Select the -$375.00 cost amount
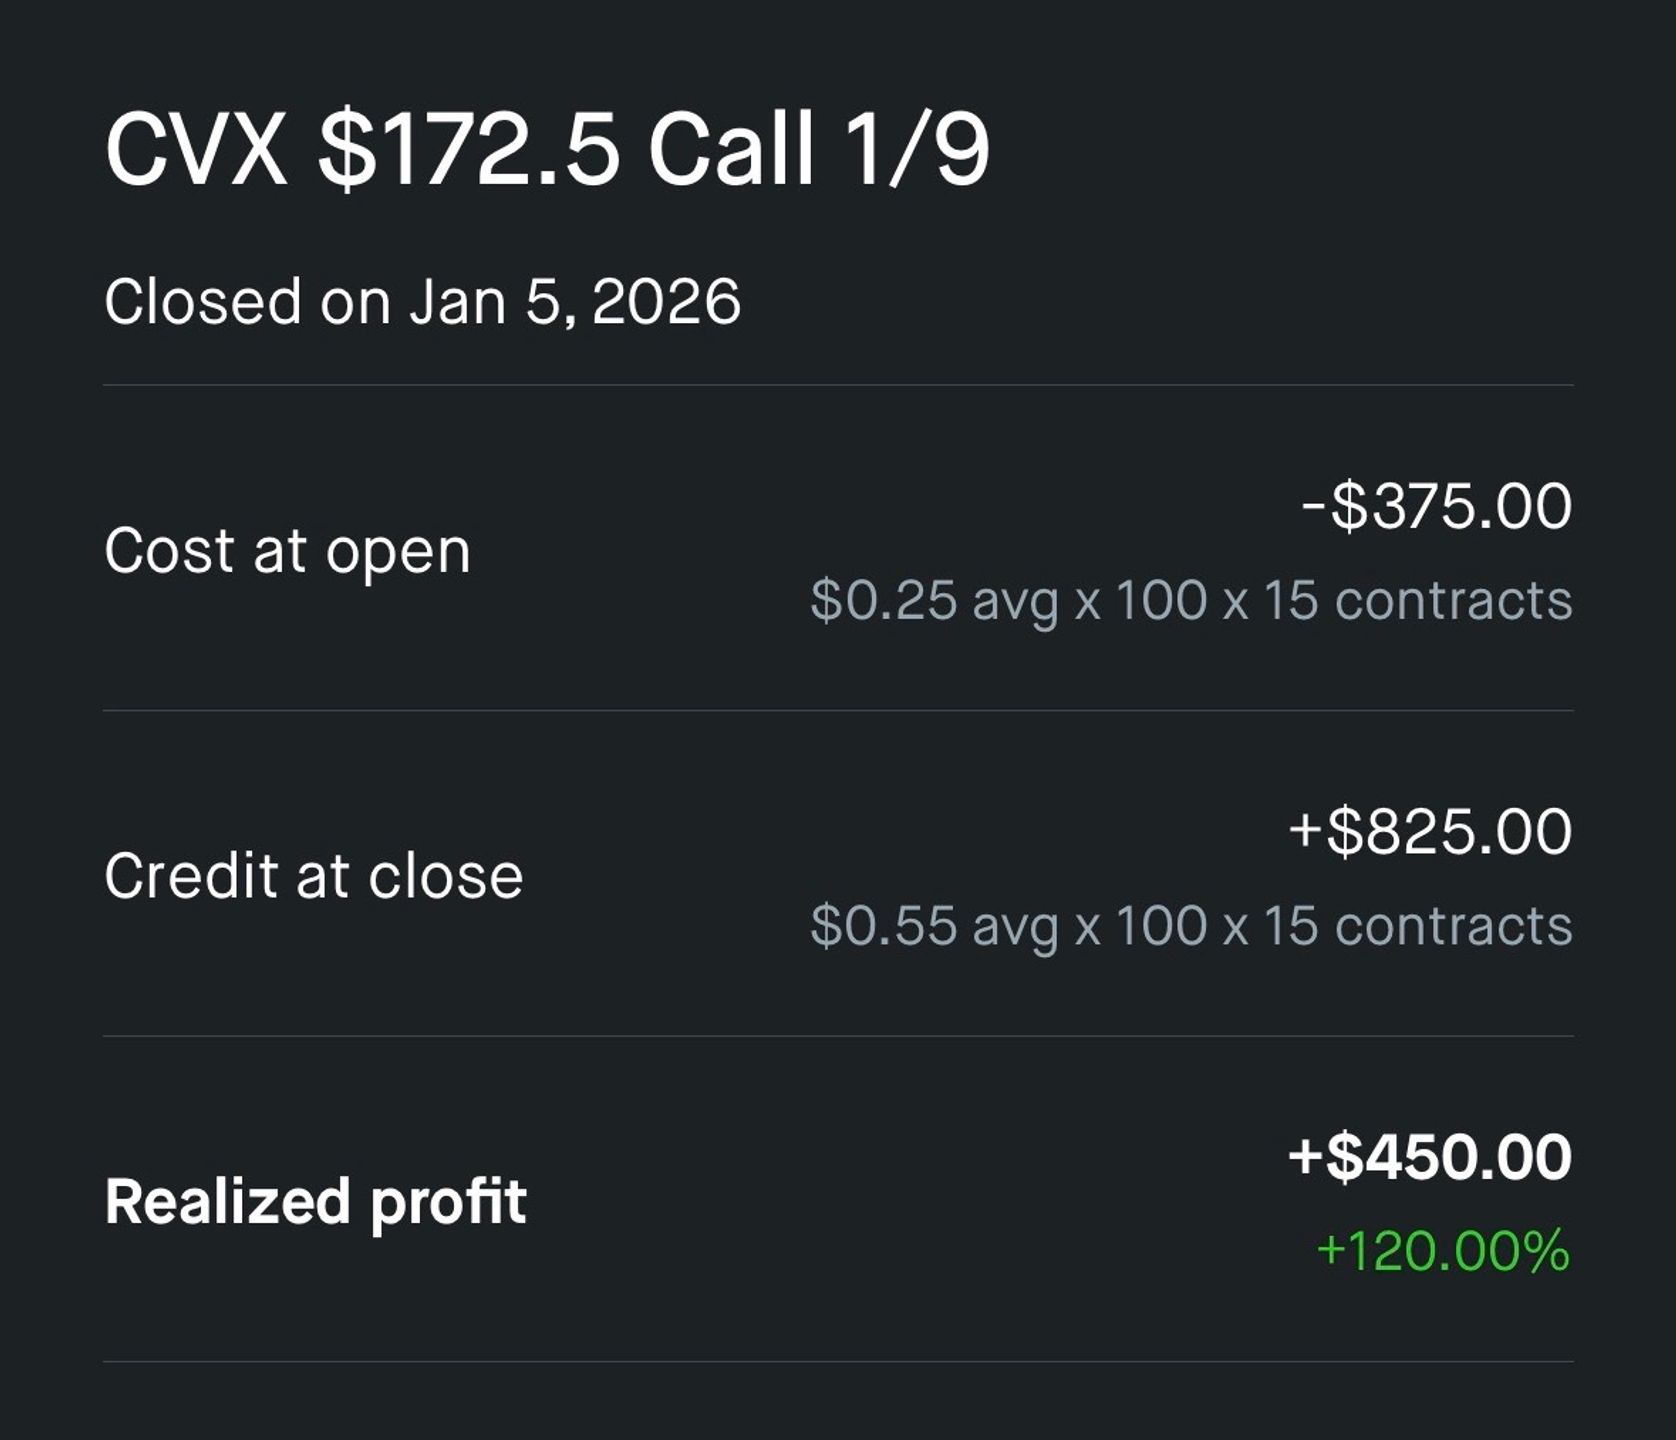1676x1440 pixels. point(1436,505)
